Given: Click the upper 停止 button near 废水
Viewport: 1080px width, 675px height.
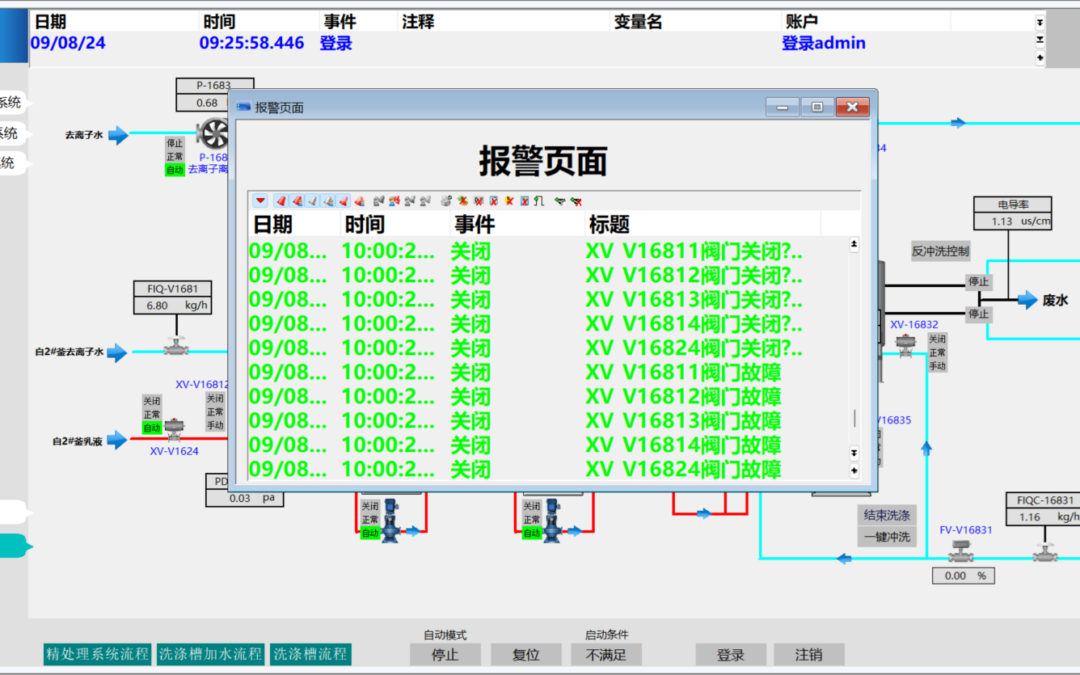Looking at the screenshot, I should [978, 282].
